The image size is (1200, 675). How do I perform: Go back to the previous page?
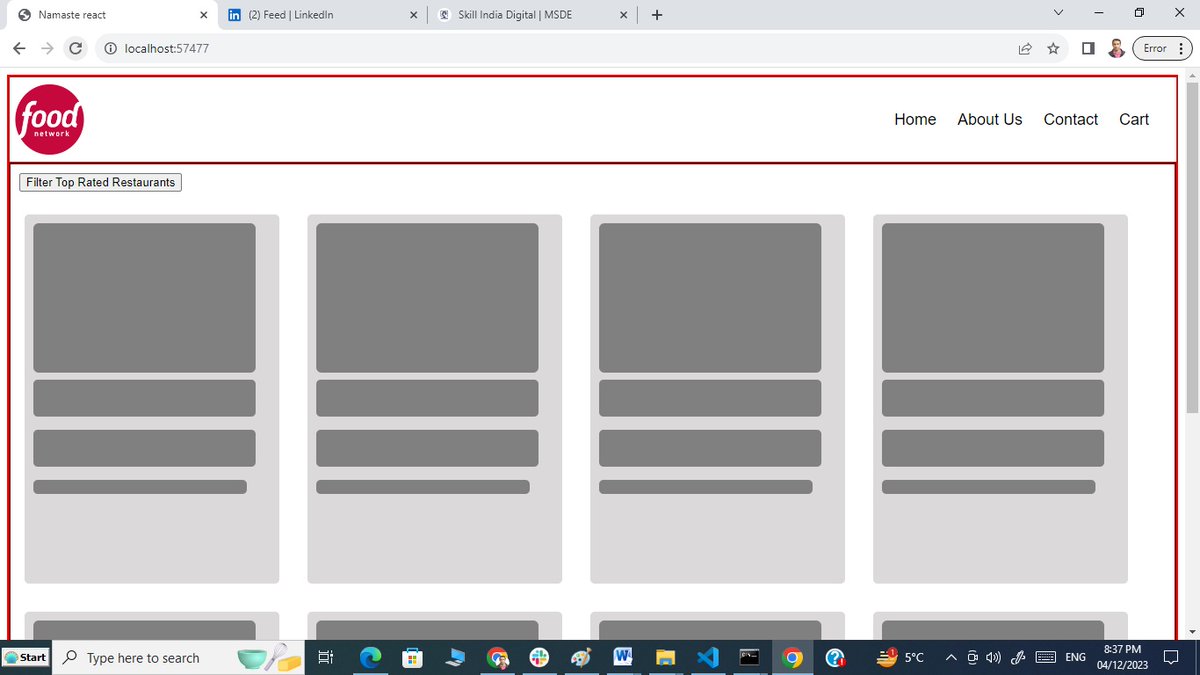(20, 48)
